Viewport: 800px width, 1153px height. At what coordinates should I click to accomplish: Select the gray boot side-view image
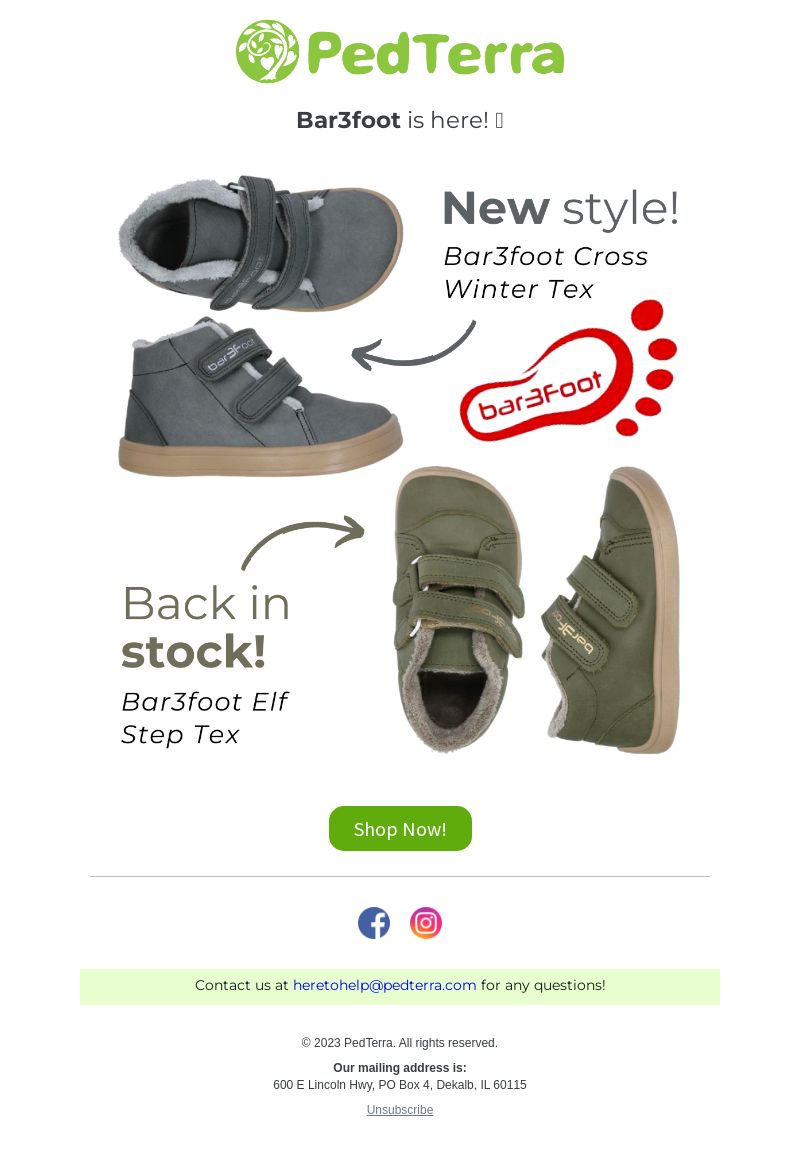260,397
